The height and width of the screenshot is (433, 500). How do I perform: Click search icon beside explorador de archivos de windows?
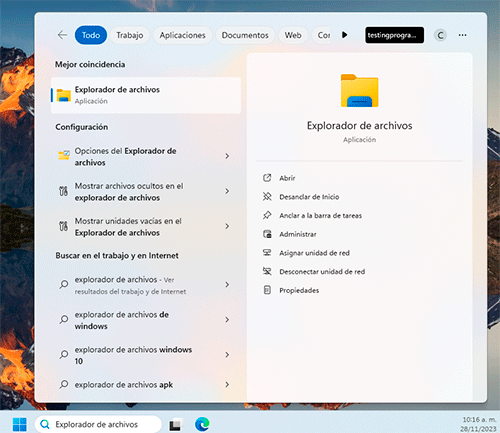(64, 319)
